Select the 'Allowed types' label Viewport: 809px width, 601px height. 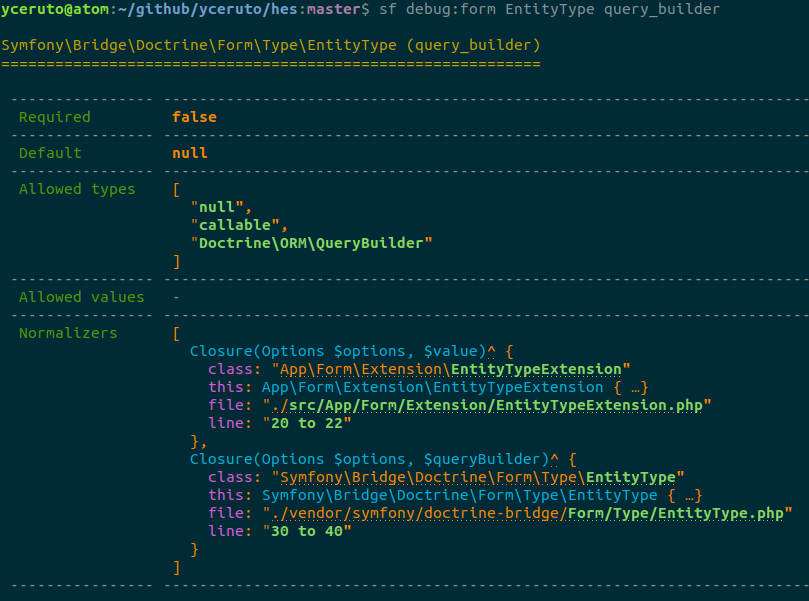[x=77, y=189]
